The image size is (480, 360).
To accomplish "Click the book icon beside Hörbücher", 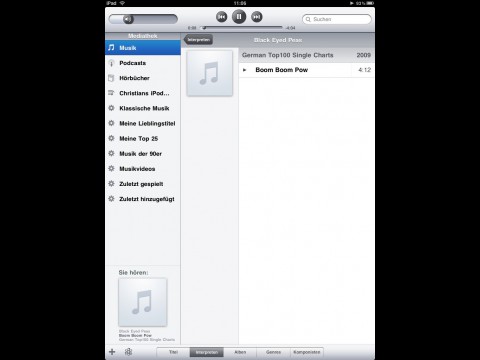I will coord(111,78).
